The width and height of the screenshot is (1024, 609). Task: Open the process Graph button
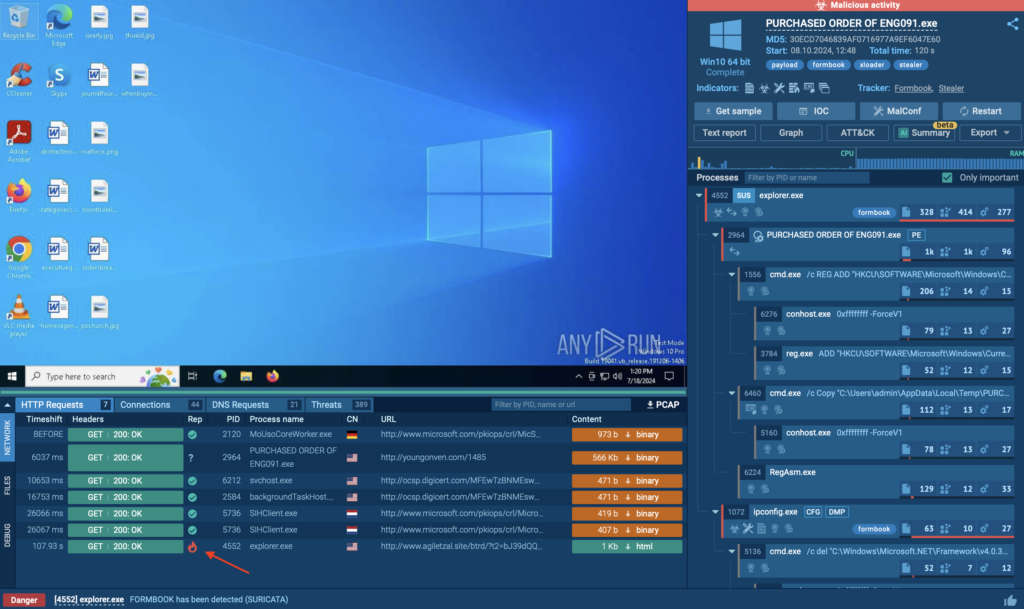pos(791,133)
